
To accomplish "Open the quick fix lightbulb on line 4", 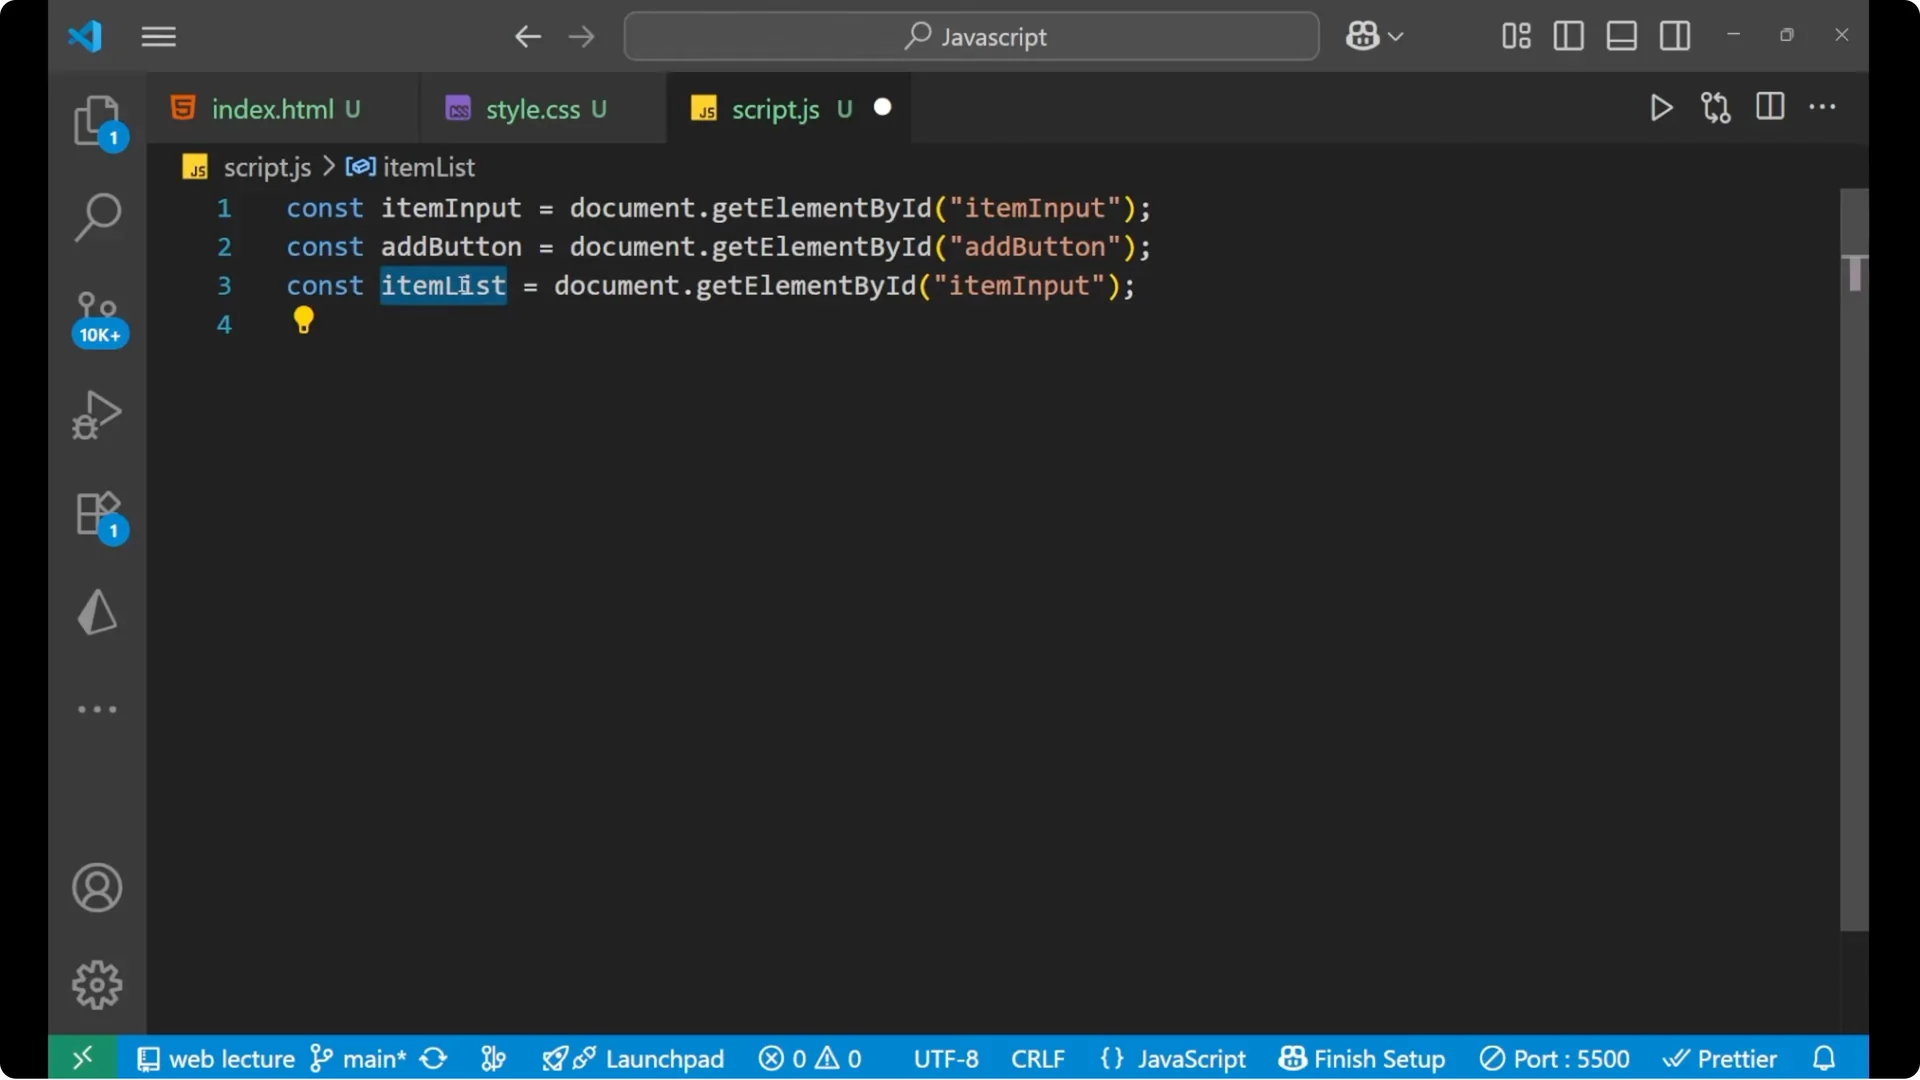I will click(303, 320).
